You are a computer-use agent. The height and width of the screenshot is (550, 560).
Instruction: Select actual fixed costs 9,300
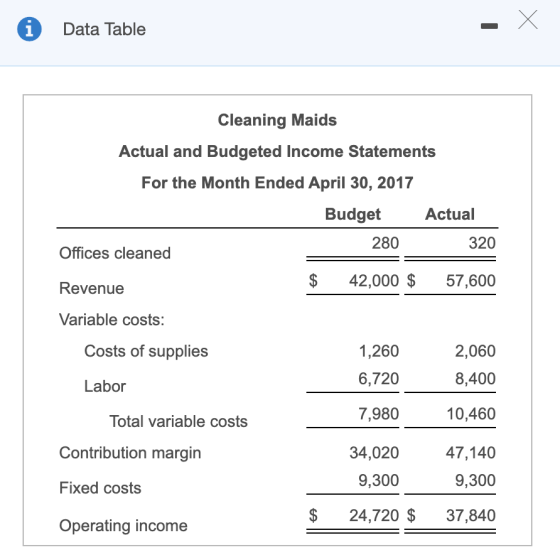click(x=475, y=480)
